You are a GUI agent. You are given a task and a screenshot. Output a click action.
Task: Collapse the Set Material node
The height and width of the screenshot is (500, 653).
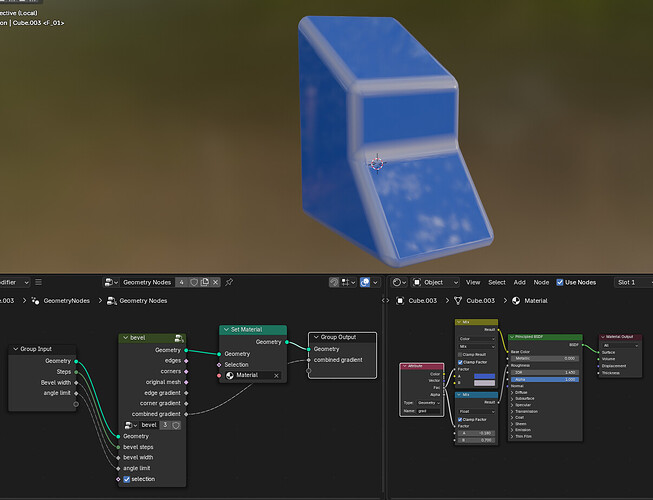click(226, 329)
